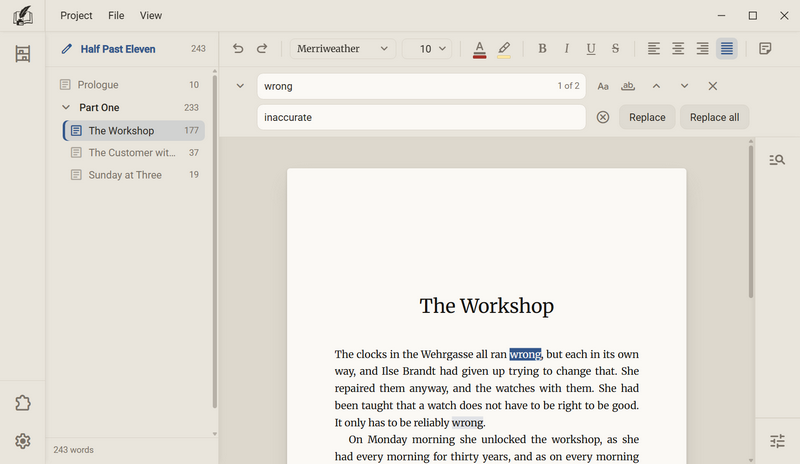Select The Workshop chapter
Image resolution: width=800 pixels, height=464 pixels.
[x=134, y=131]
